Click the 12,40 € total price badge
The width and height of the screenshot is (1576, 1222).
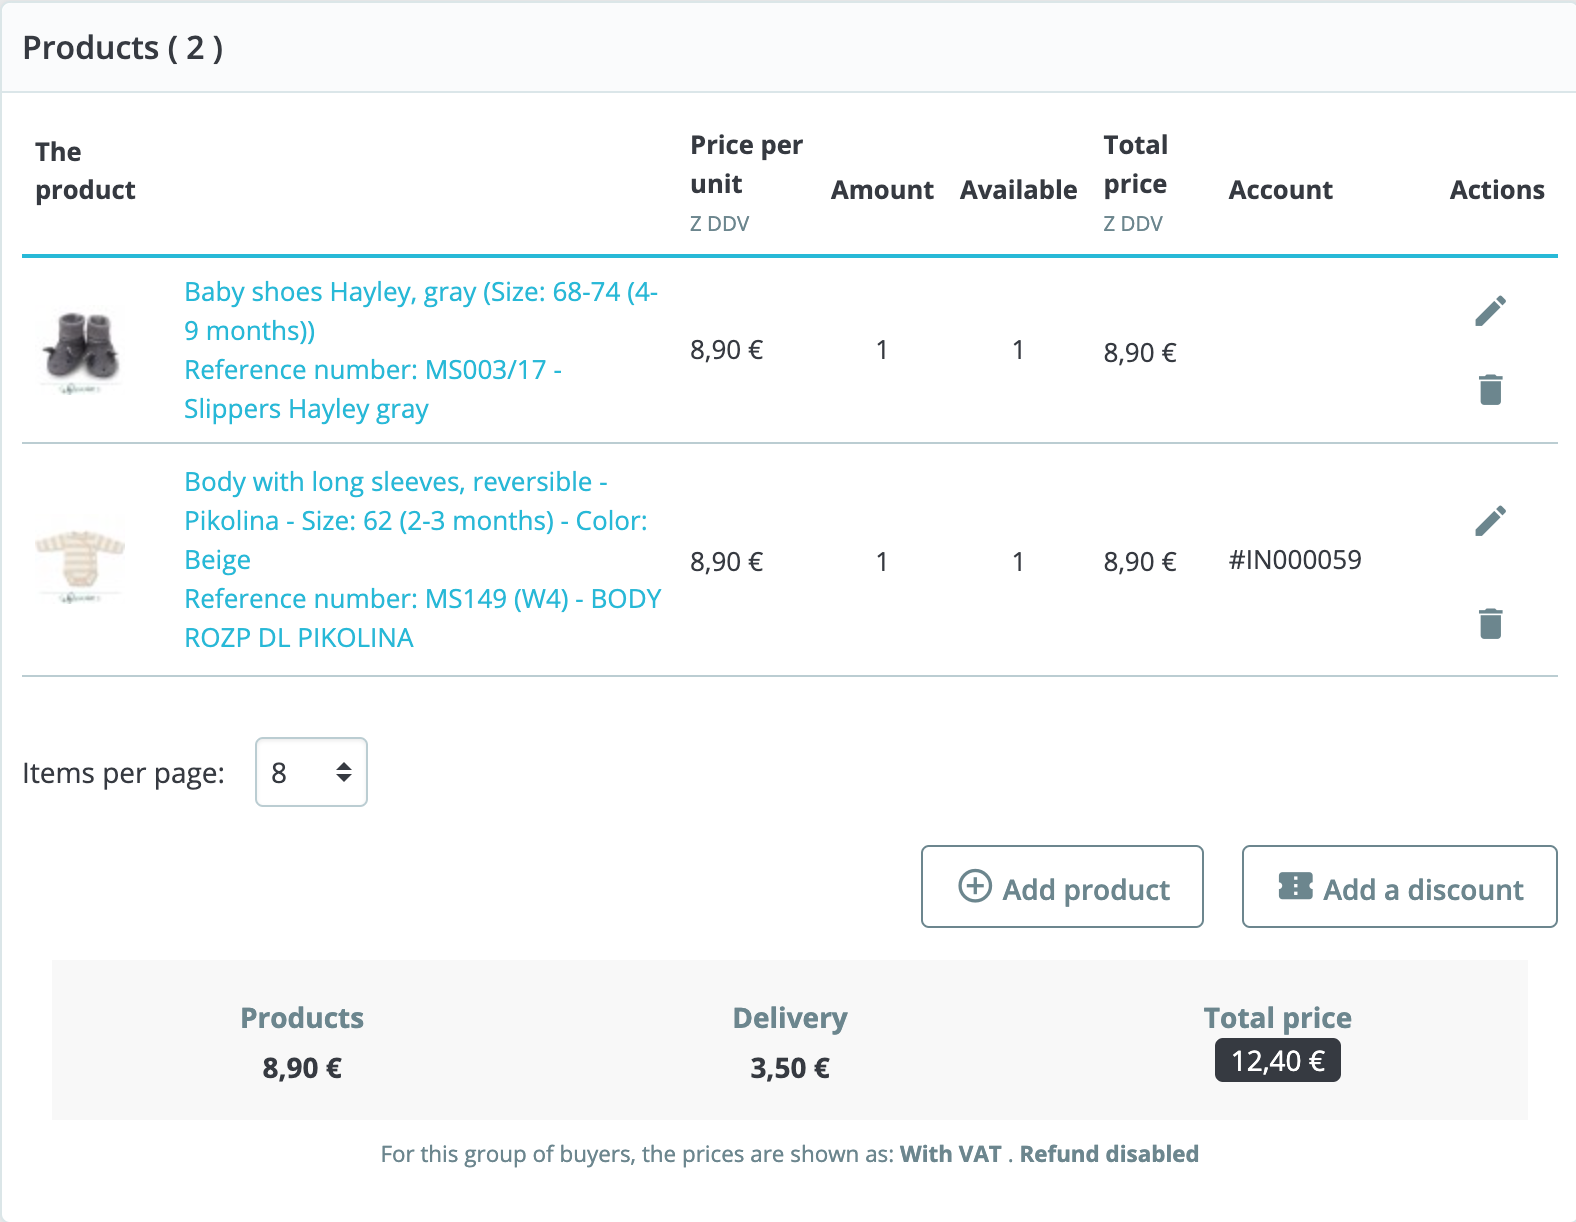1277,1061
